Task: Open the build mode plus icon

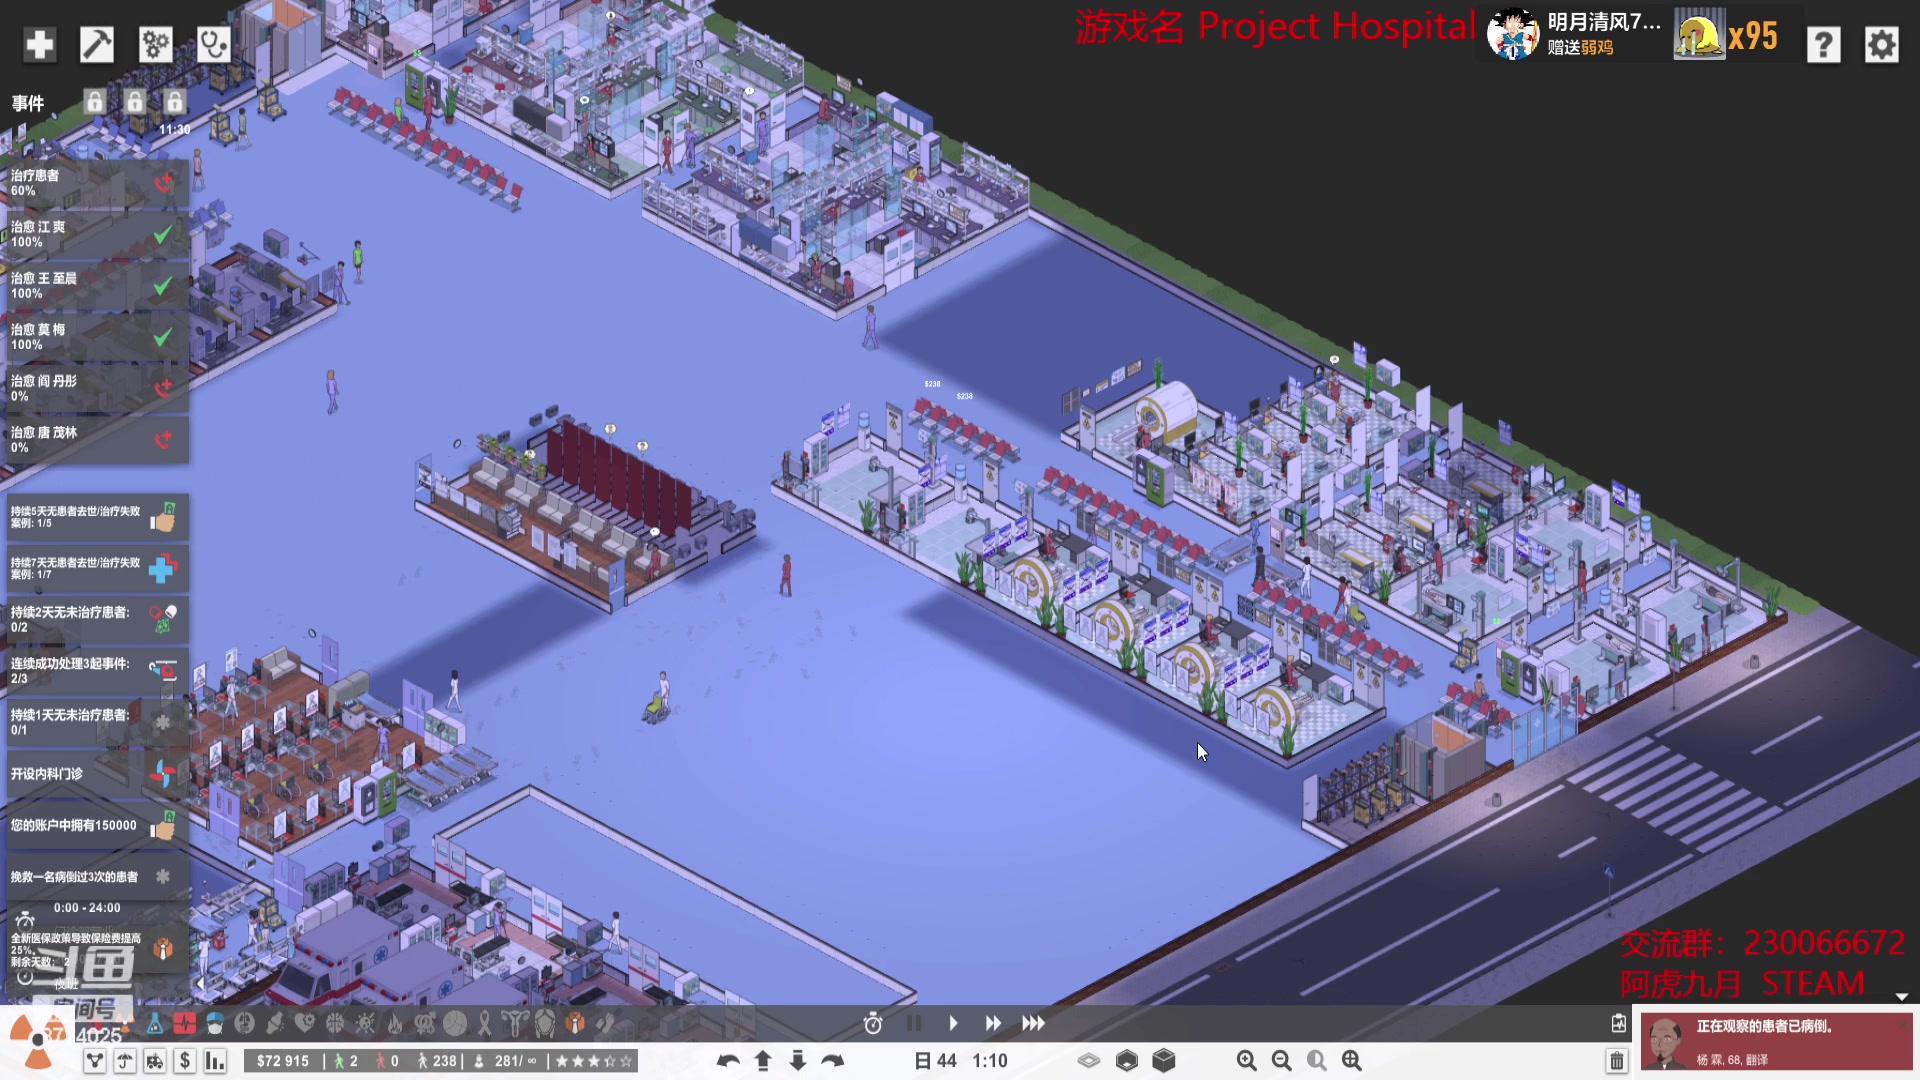Action: point(39,44)
